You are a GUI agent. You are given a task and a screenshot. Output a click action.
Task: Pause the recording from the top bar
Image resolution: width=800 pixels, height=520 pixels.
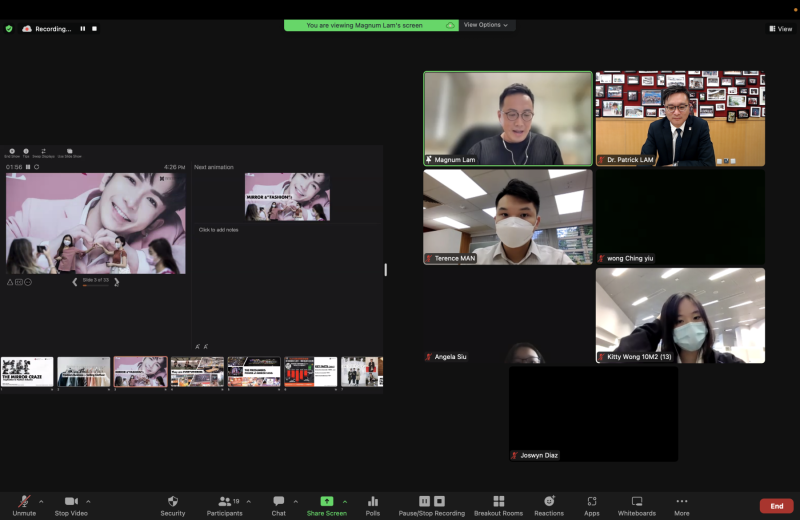point(83,29)
